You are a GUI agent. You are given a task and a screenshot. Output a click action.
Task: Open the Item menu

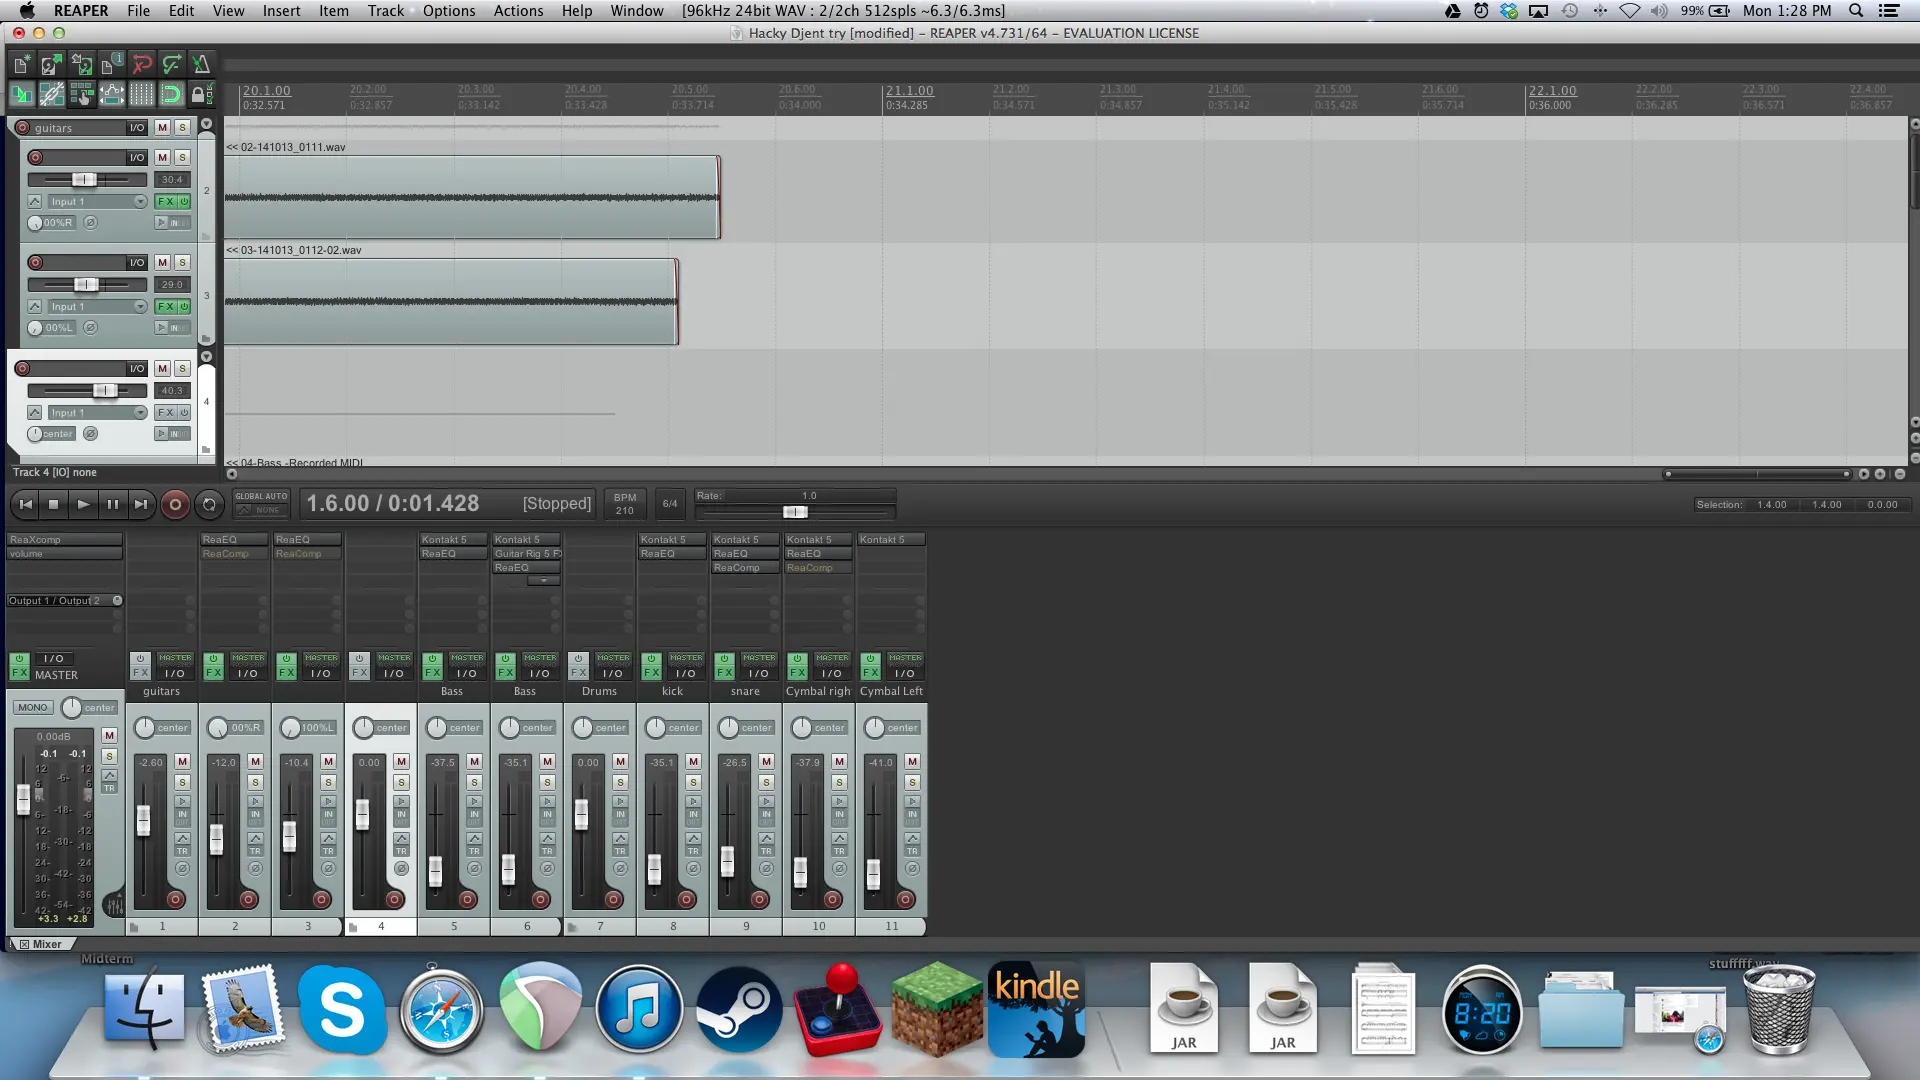click(x=334, y=11)
